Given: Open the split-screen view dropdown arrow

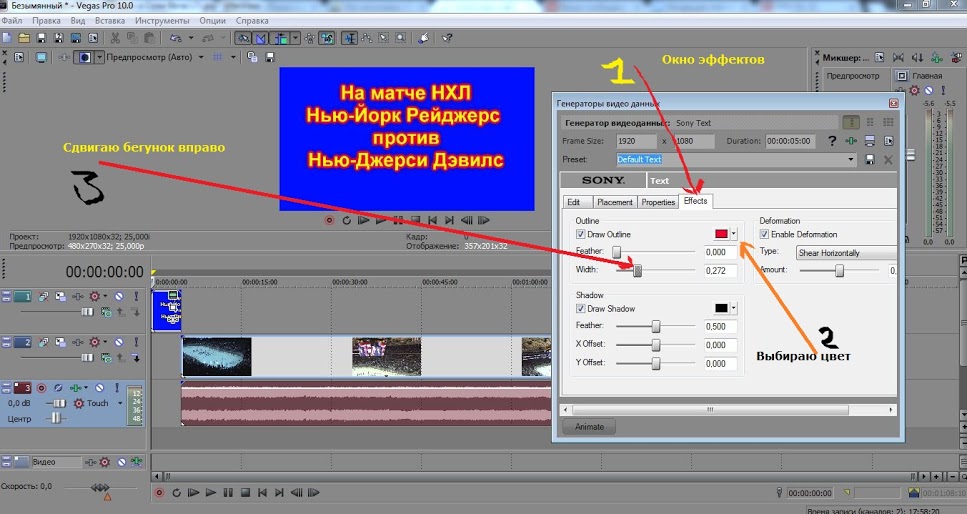Looking at the screenshot, I should [x=99, y=57].
